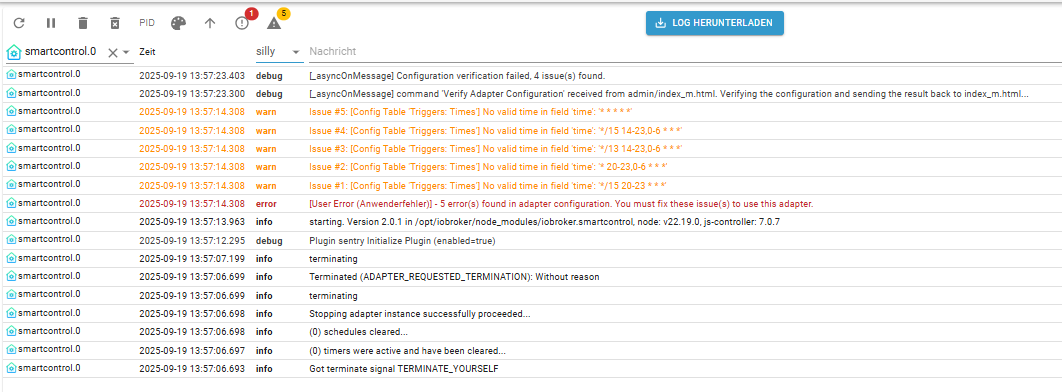Open the silly log level dropdown

279,52
